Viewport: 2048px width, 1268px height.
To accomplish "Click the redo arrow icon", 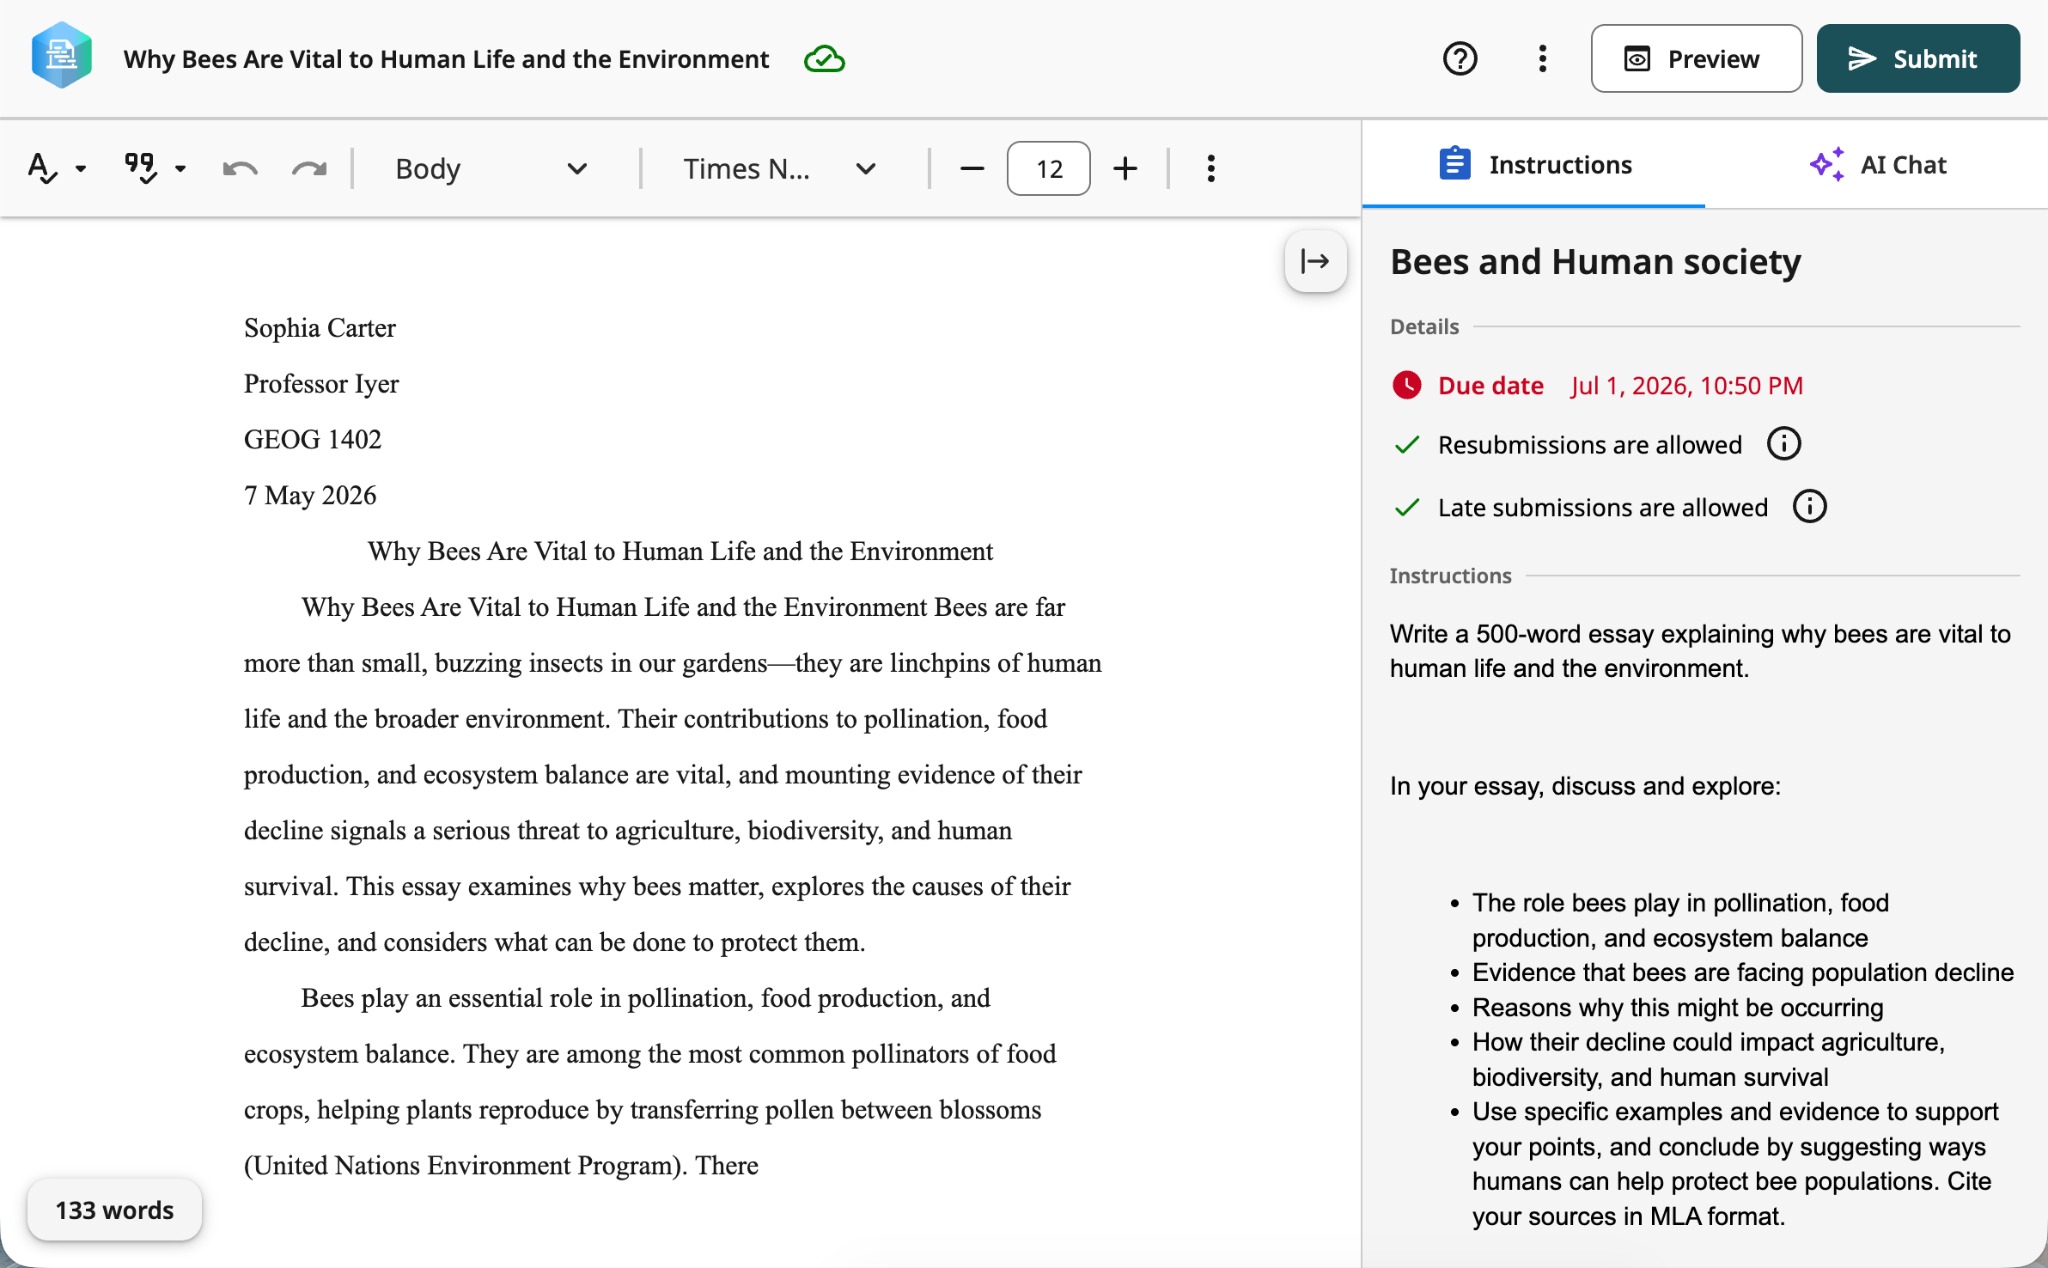I will 309,168.
